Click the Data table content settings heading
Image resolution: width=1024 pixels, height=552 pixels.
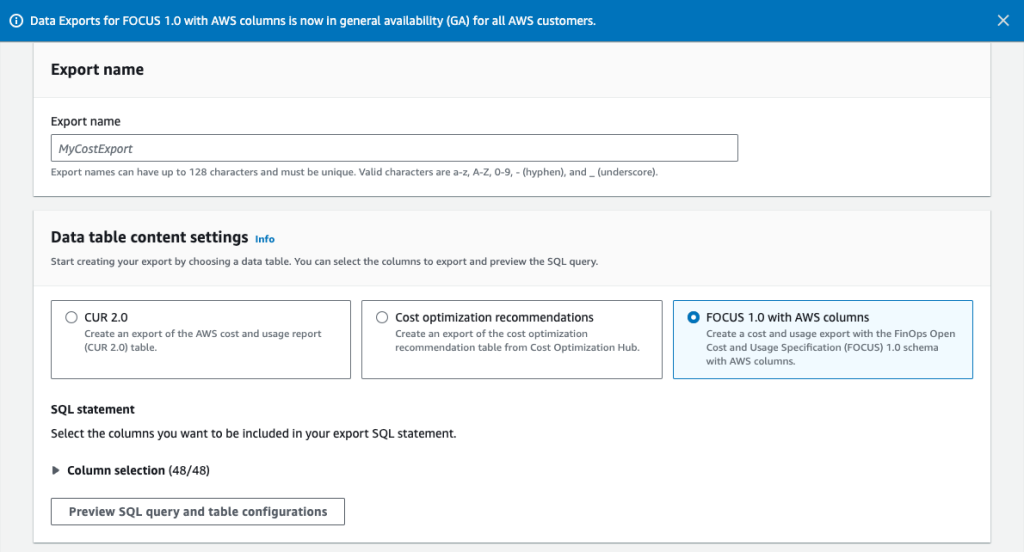(x=149, y=238)
